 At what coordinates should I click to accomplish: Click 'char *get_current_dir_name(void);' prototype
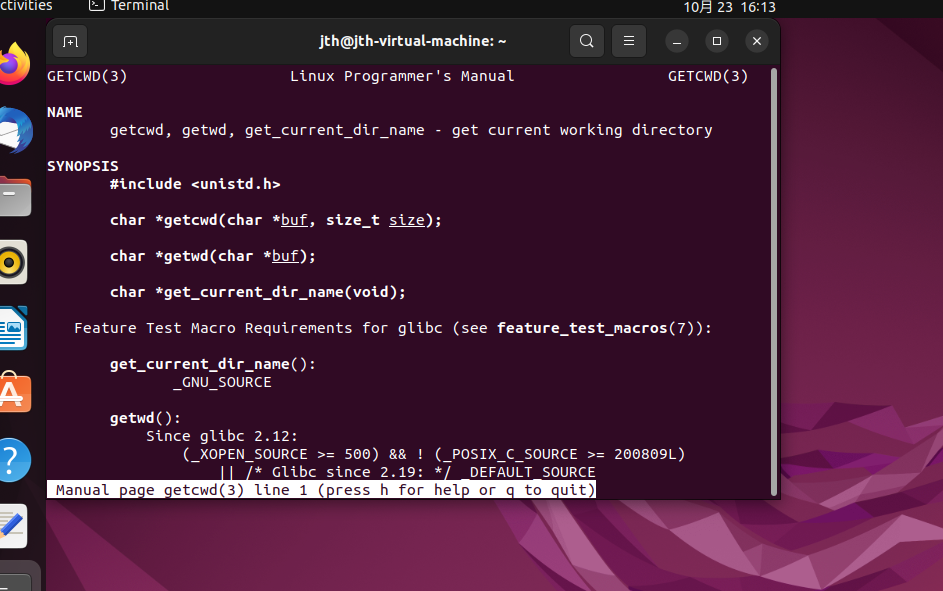click(x=258, y=292)
